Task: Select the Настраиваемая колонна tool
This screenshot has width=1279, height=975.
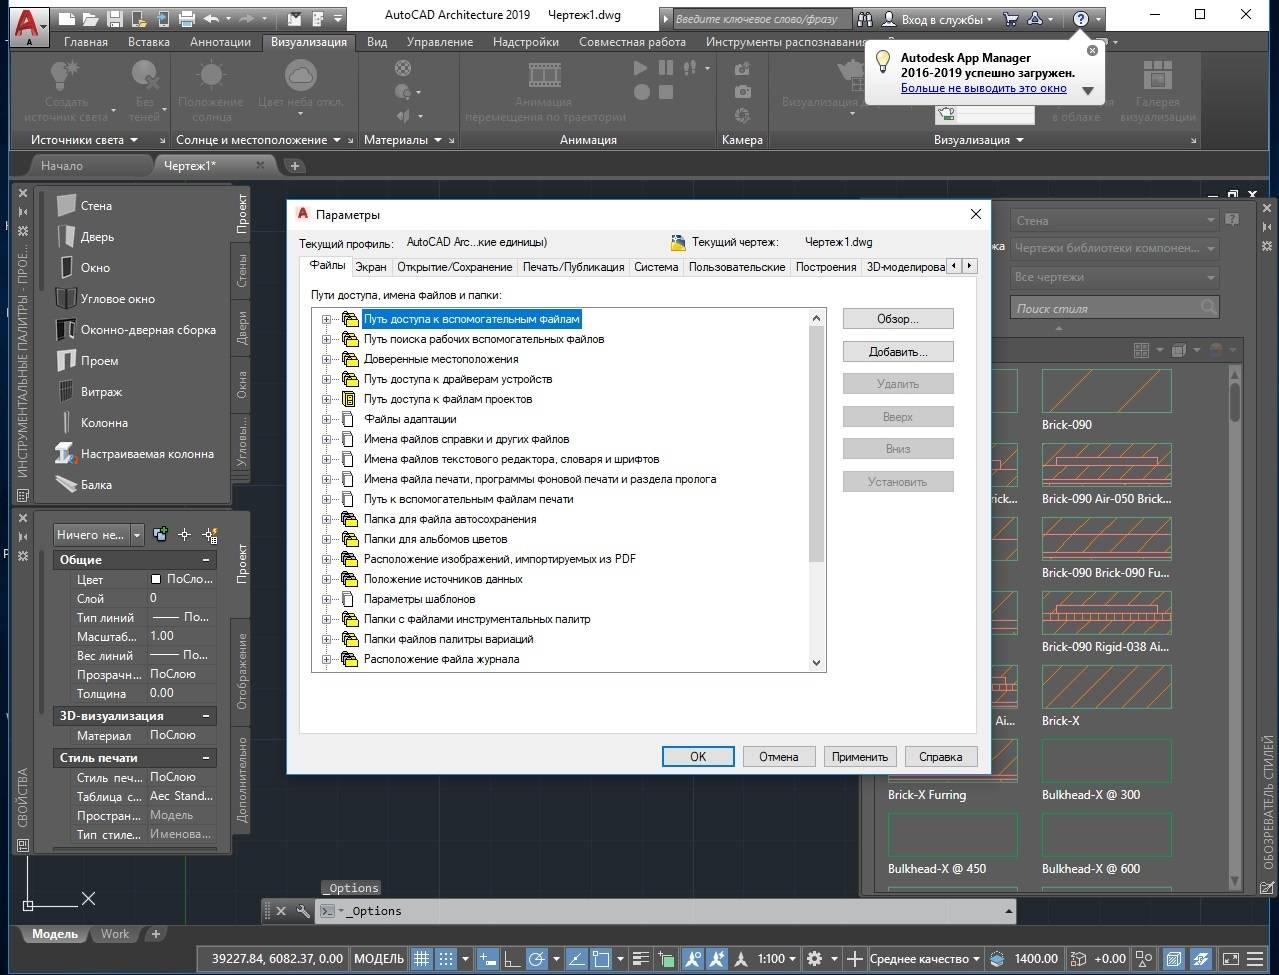Action: [135, 454]
